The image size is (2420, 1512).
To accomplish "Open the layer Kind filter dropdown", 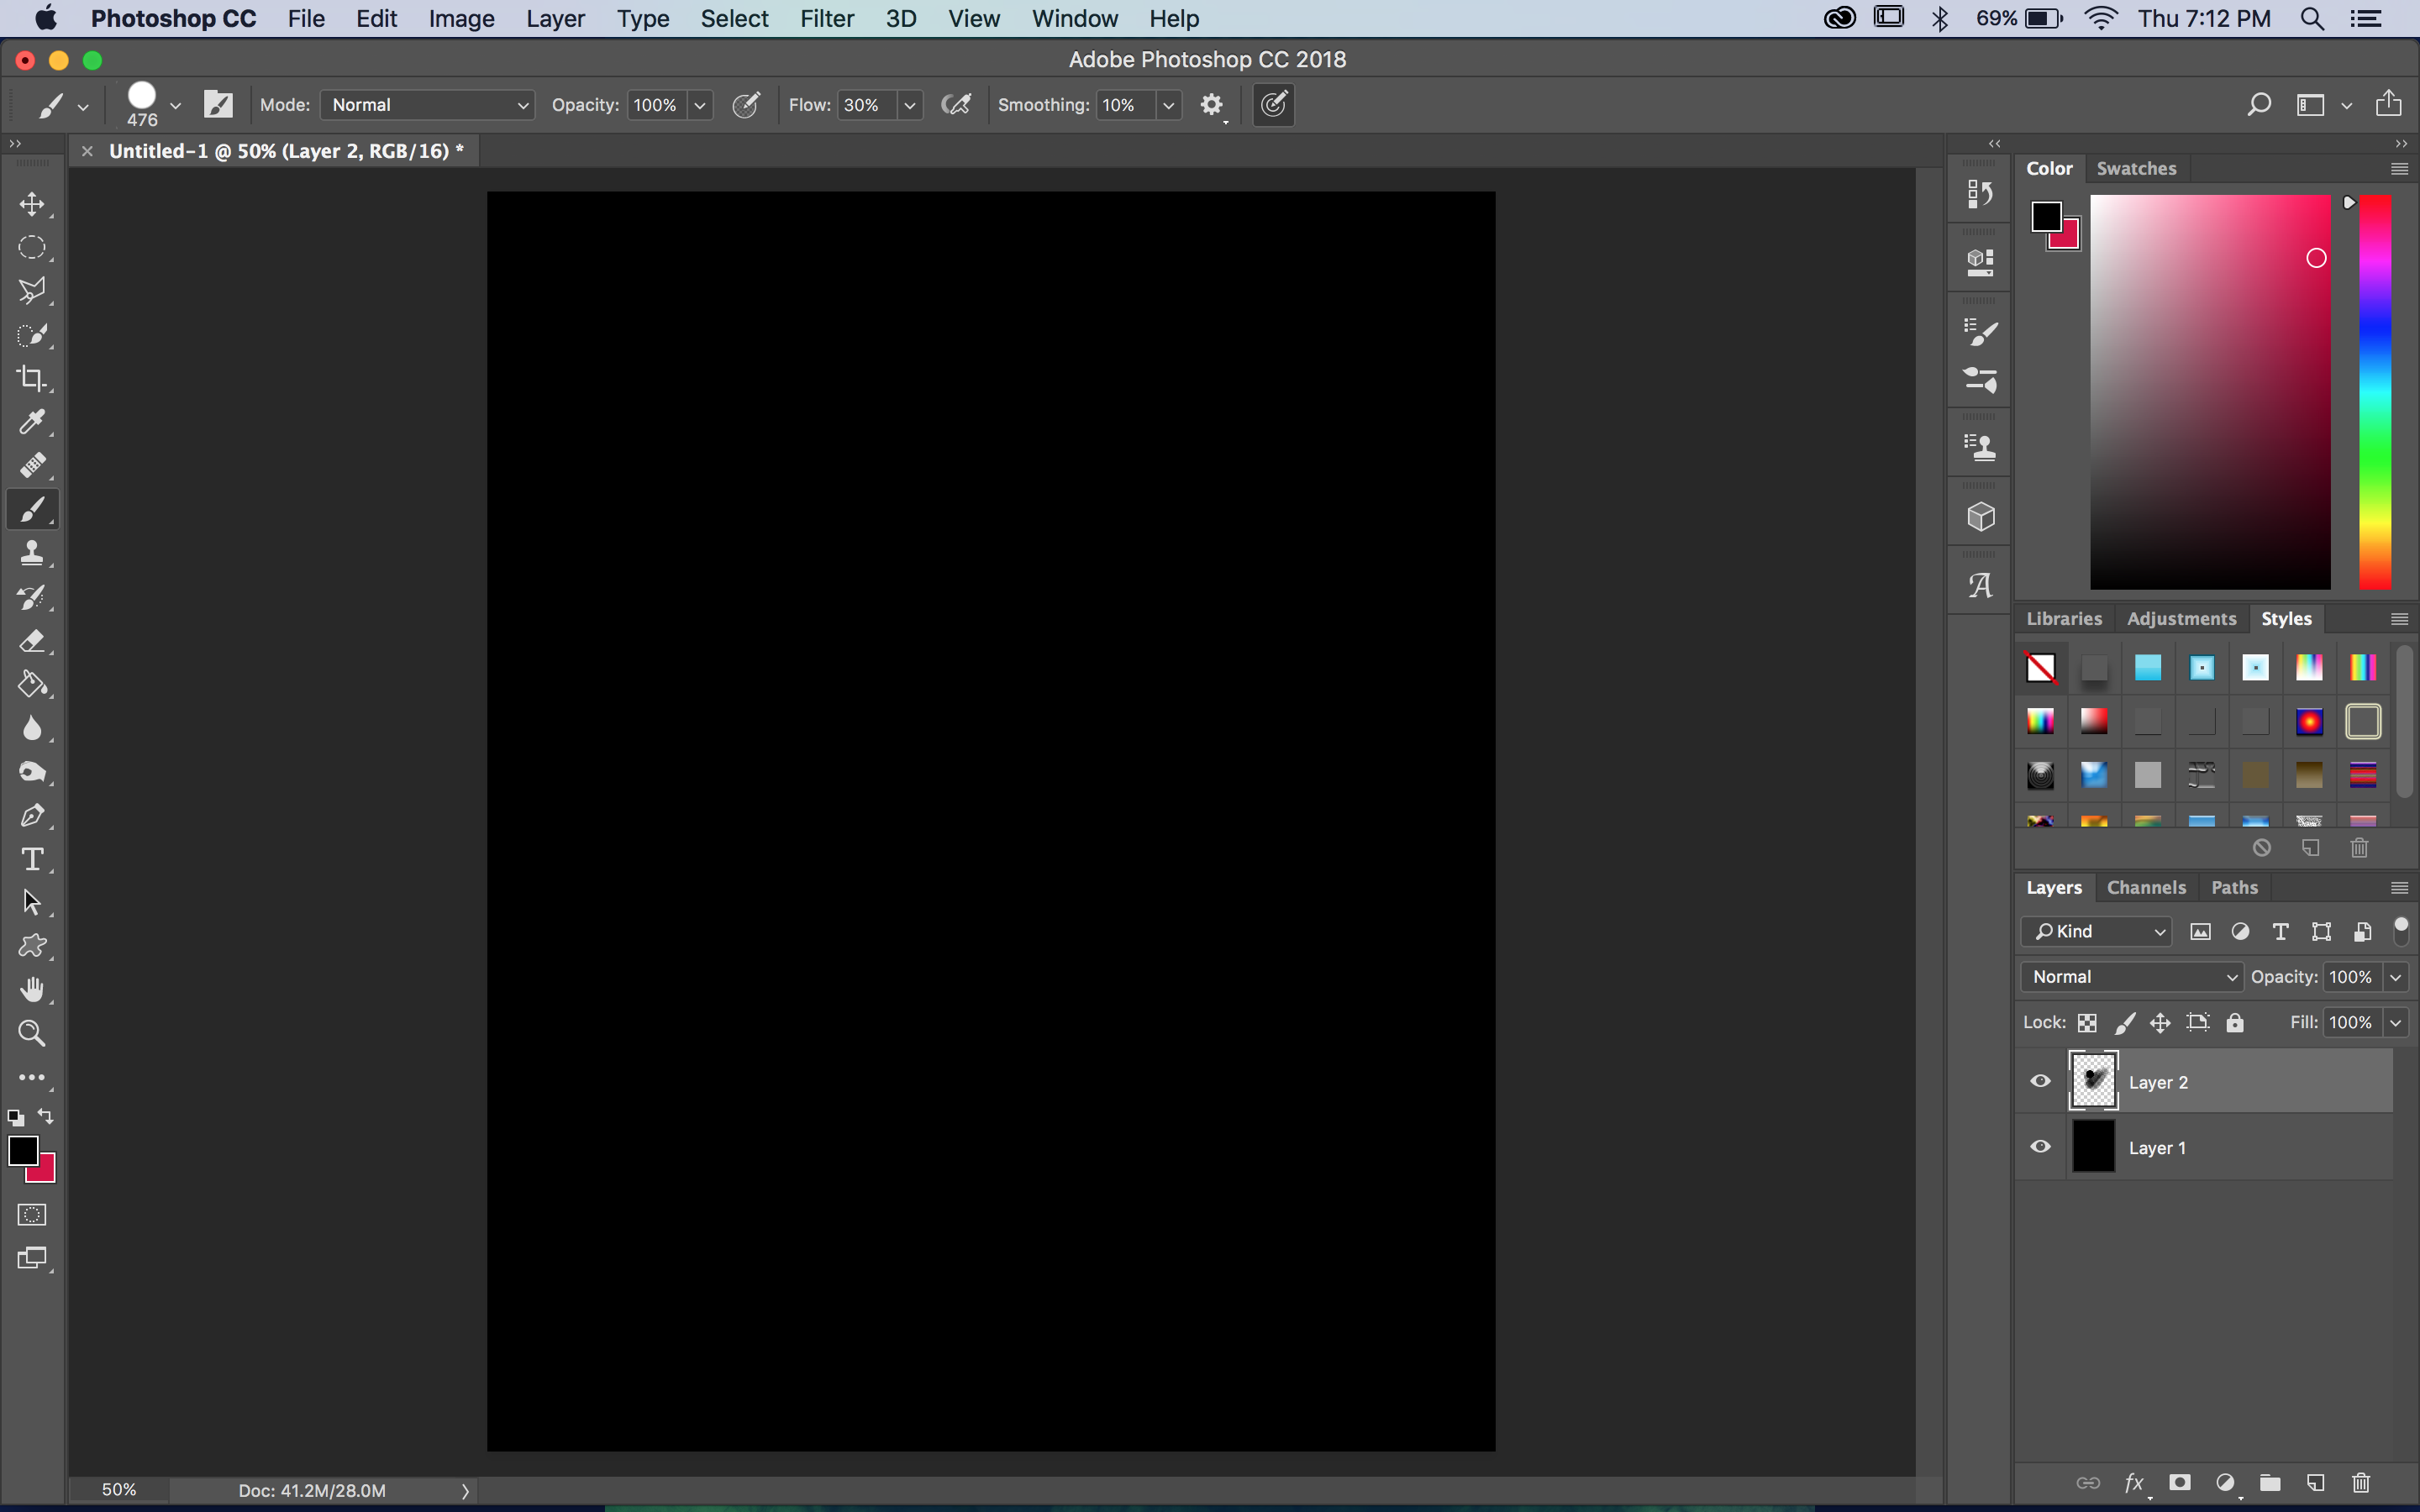I will tap(2096, 931).
